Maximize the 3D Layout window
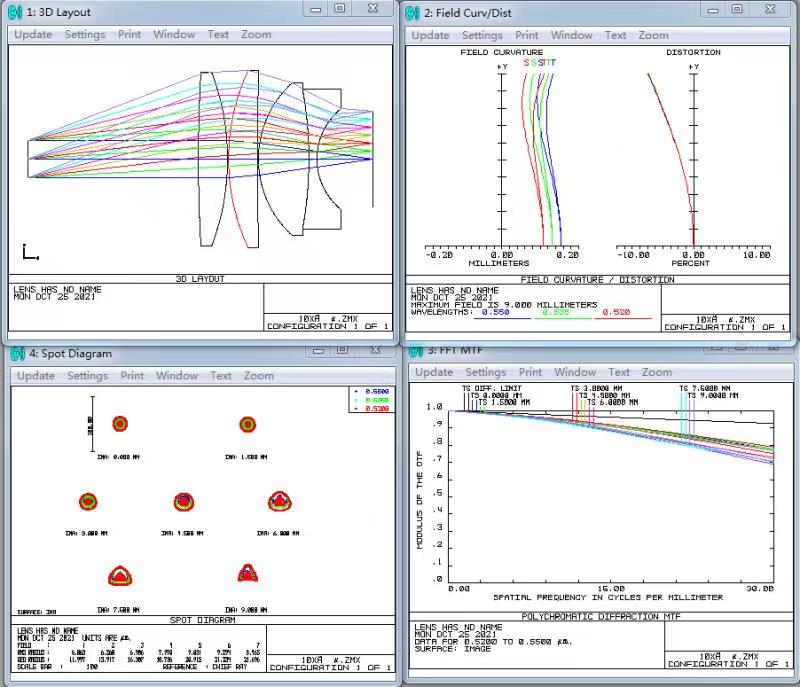This screenshot has height=687, width=800. coord(340,9)
